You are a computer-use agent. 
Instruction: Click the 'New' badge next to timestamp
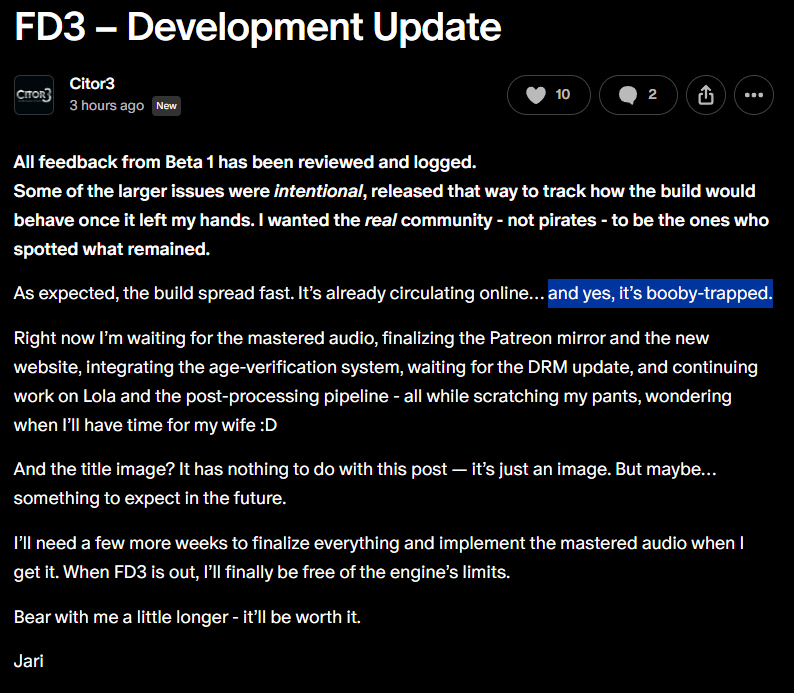pyautogui.click(x=167, y=106)
